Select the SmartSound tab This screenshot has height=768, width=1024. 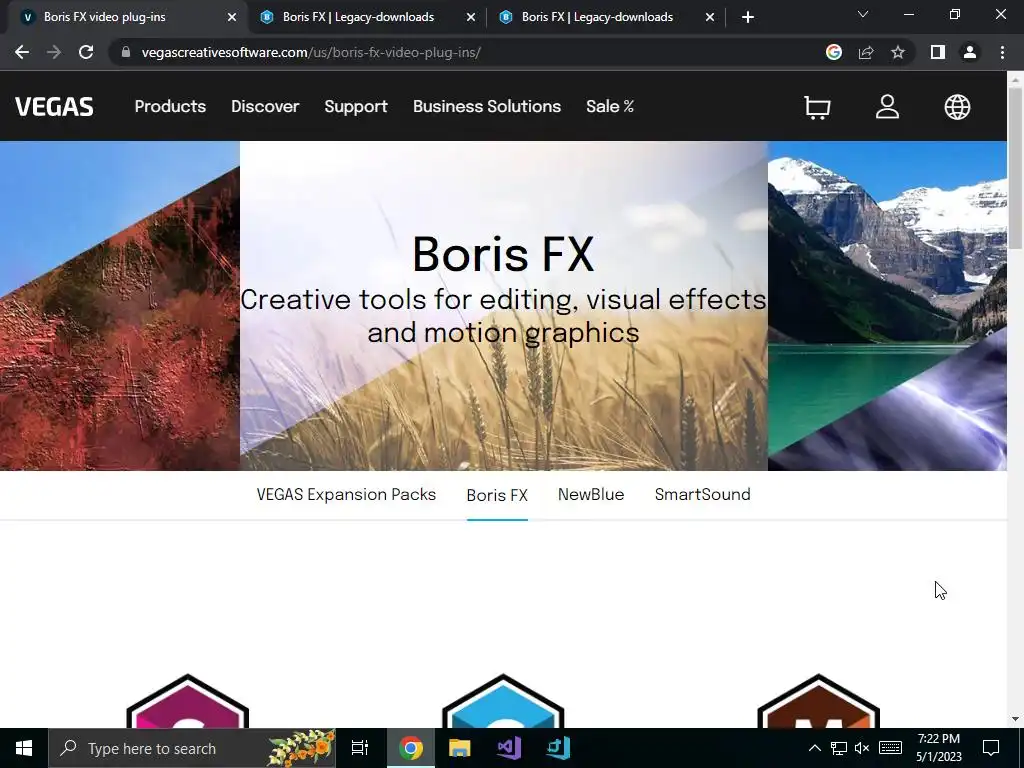[703, 494]
